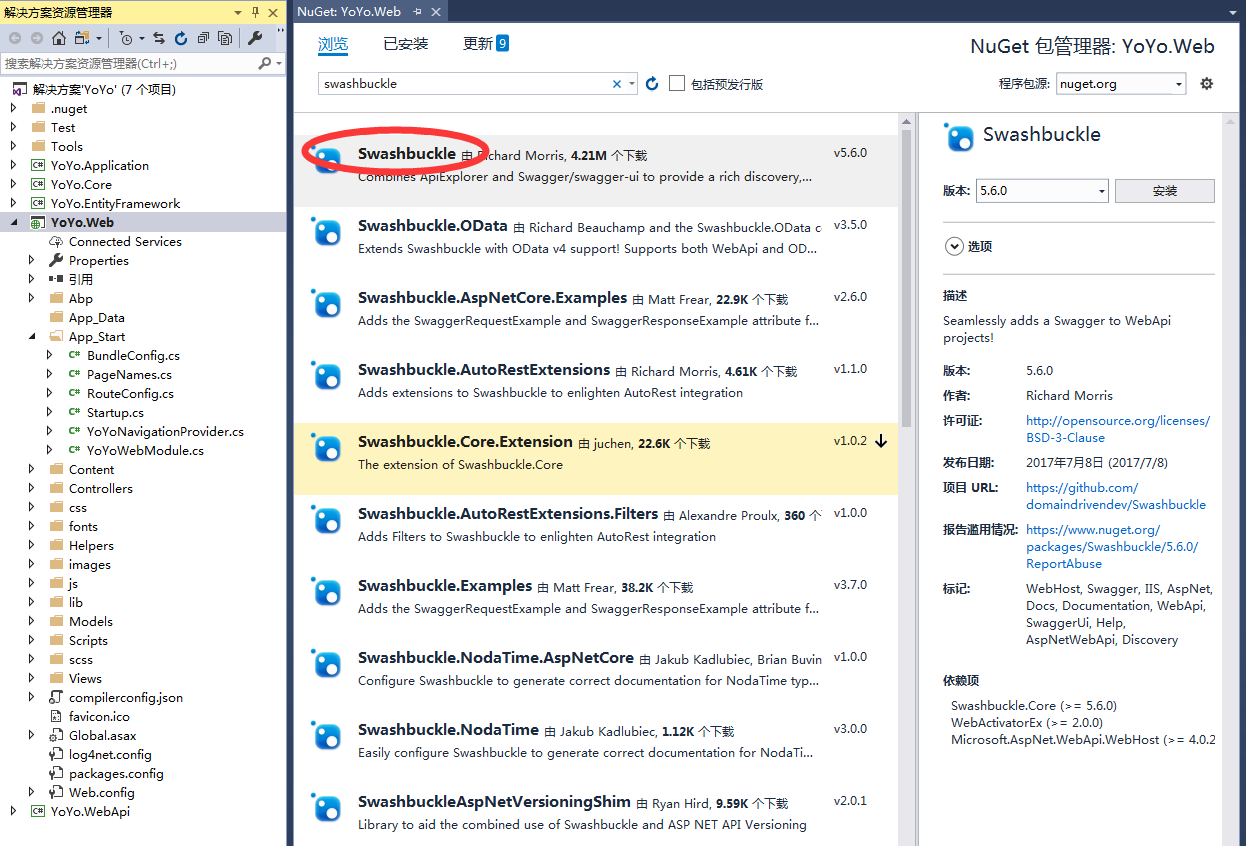Click the Collapse All icon in Solution Explorer

pos(204,38)
